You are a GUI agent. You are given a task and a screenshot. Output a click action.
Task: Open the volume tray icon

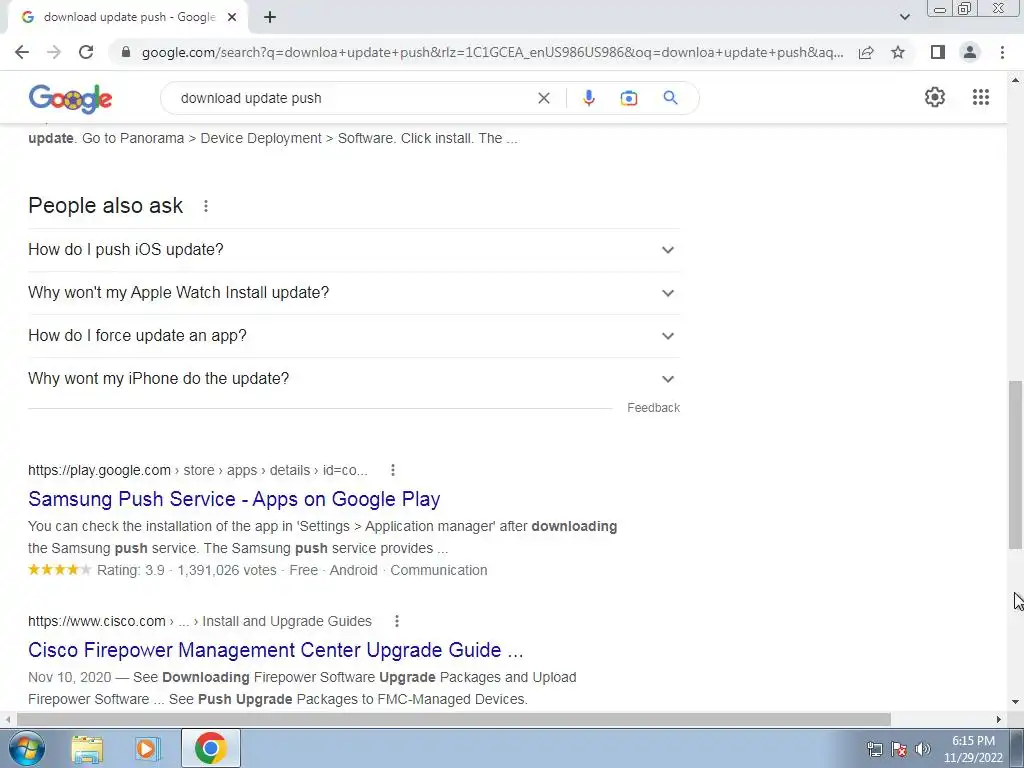[923, 749]
